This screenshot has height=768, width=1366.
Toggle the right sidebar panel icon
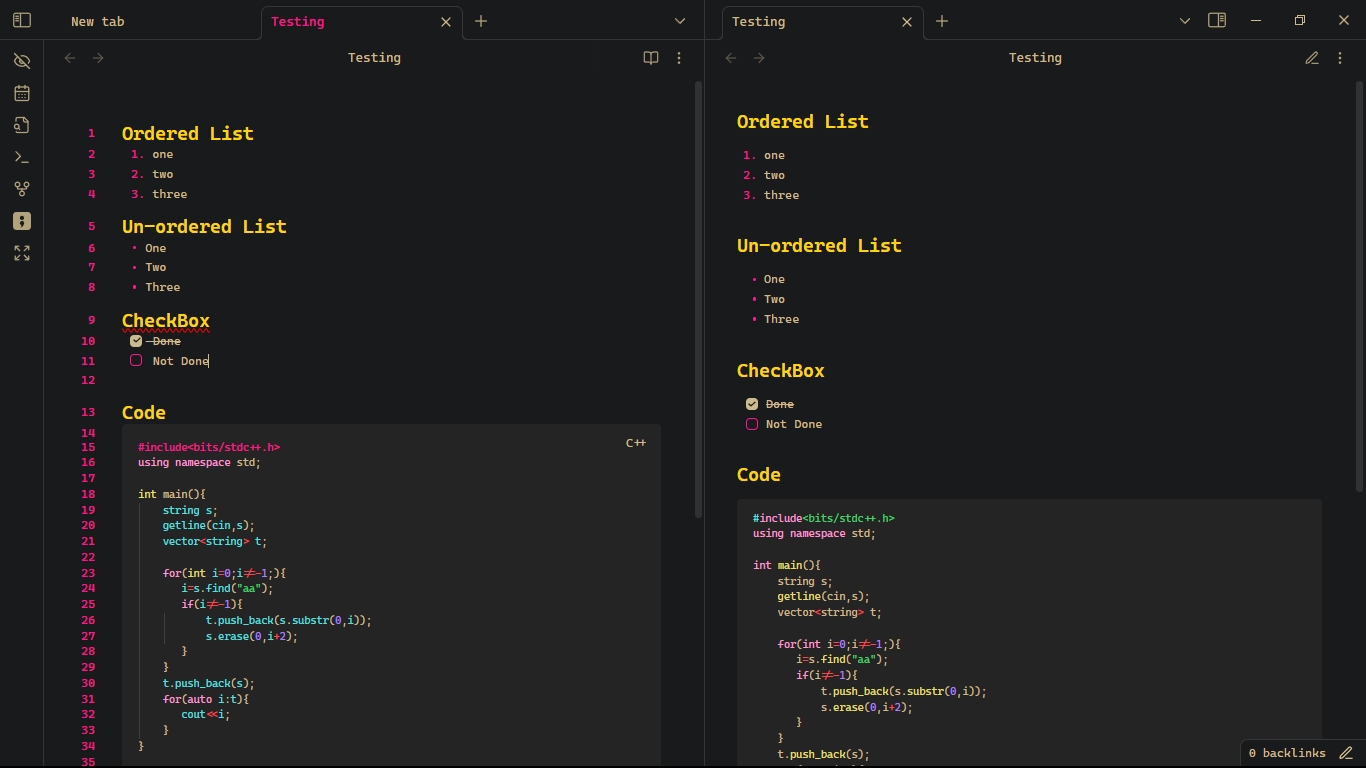click(1217, 20)
